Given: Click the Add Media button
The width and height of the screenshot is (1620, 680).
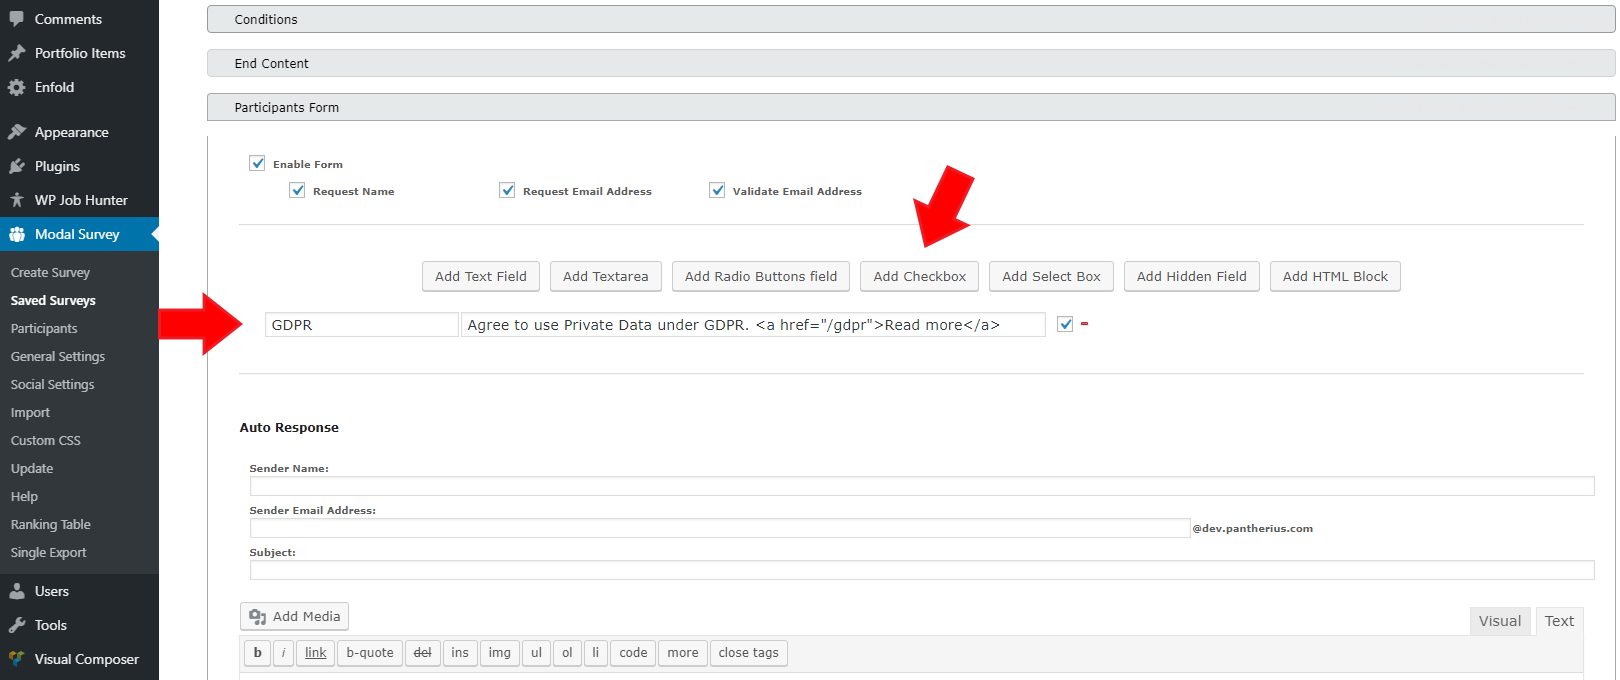Looking at the screenshot, I should coord(294,616).
